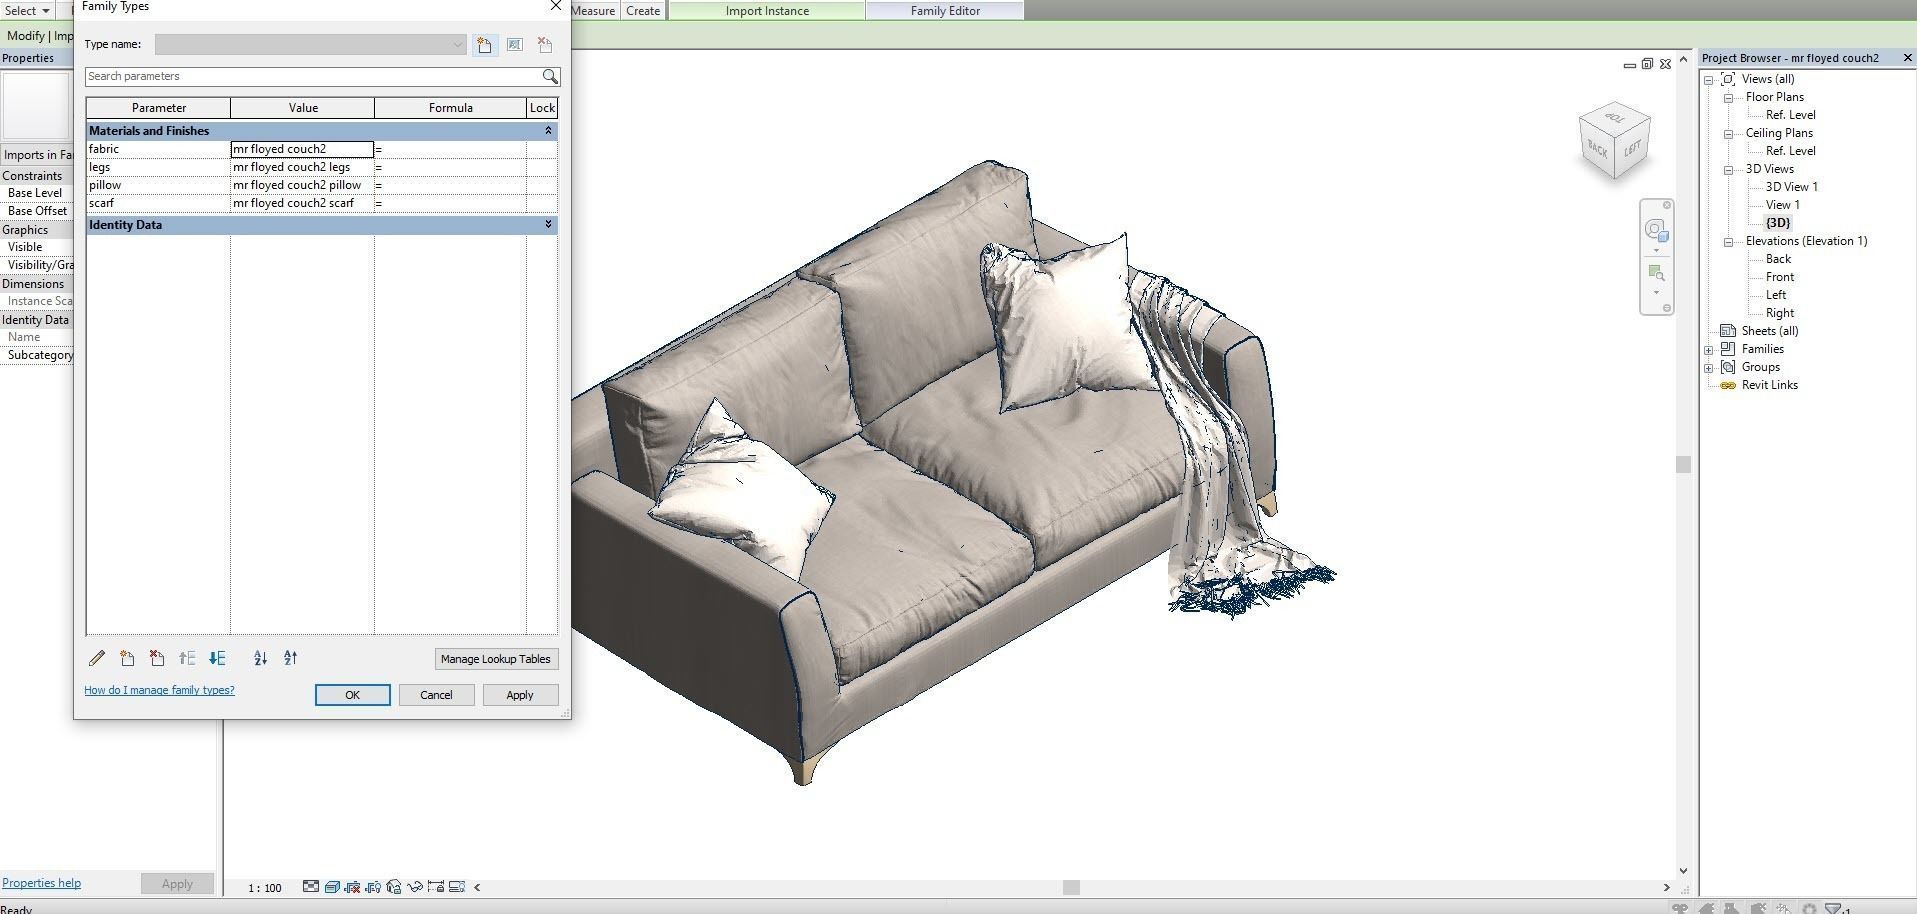Toggle Show Crop Region icon

(x=373, y=887)
